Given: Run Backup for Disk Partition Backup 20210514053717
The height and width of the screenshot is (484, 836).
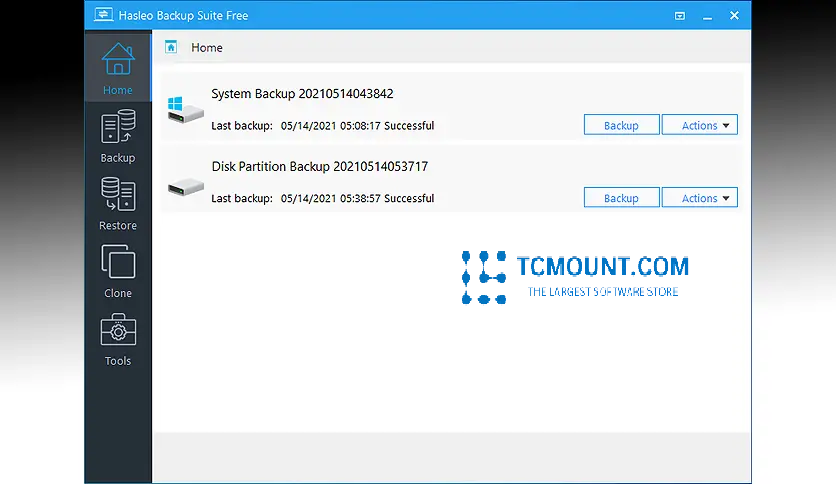Looking at the screenshot, I should point(621,198).
